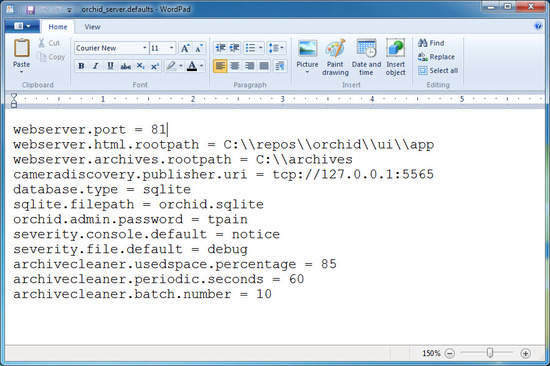Enable center text alignment
550x366 pixels.
[235, 66]
